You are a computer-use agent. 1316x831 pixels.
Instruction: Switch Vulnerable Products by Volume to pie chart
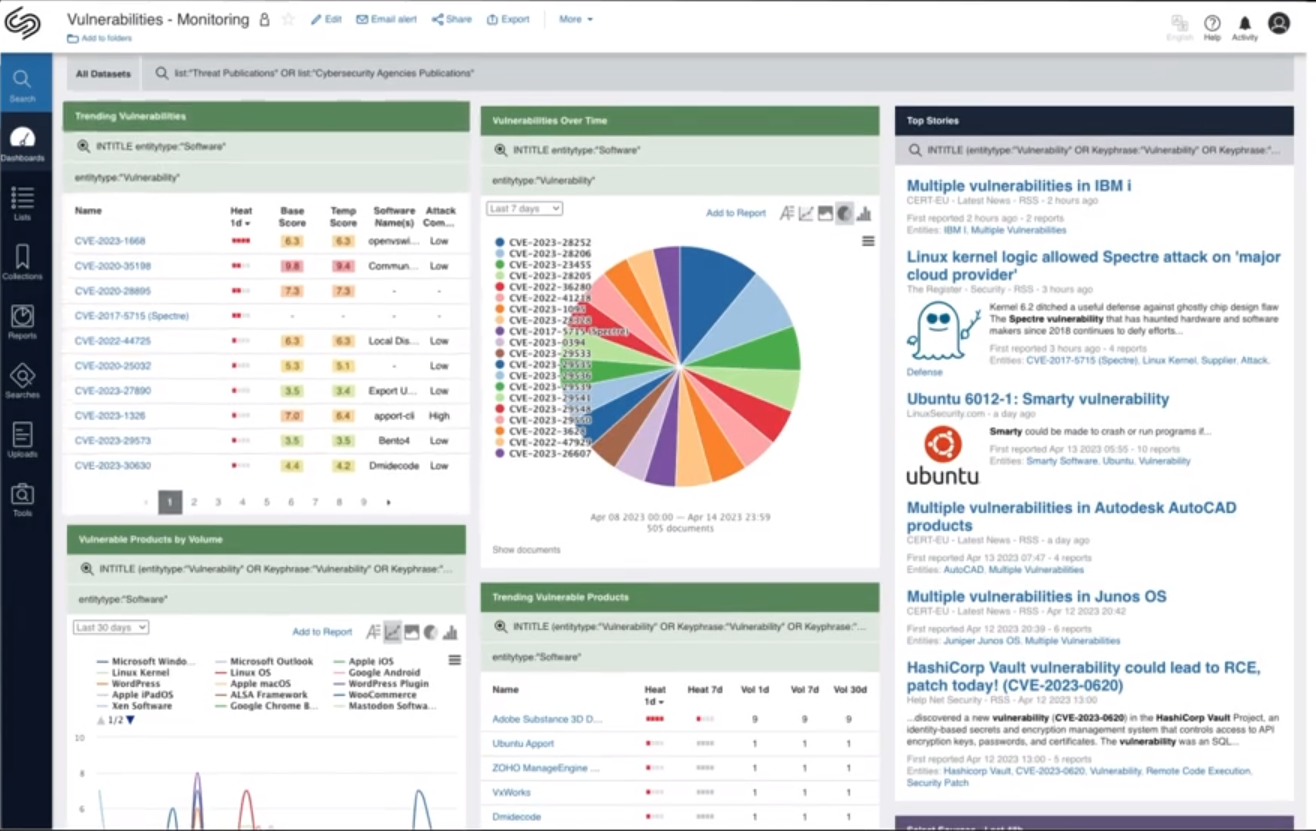click(x=431, y=632)
